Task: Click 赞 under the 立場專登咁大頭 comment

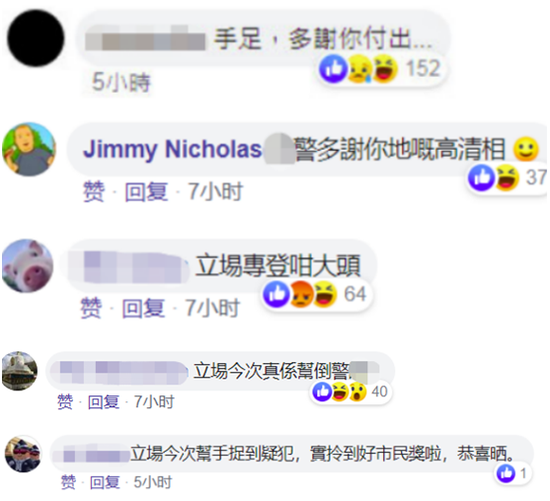Action: pos(91,308)
